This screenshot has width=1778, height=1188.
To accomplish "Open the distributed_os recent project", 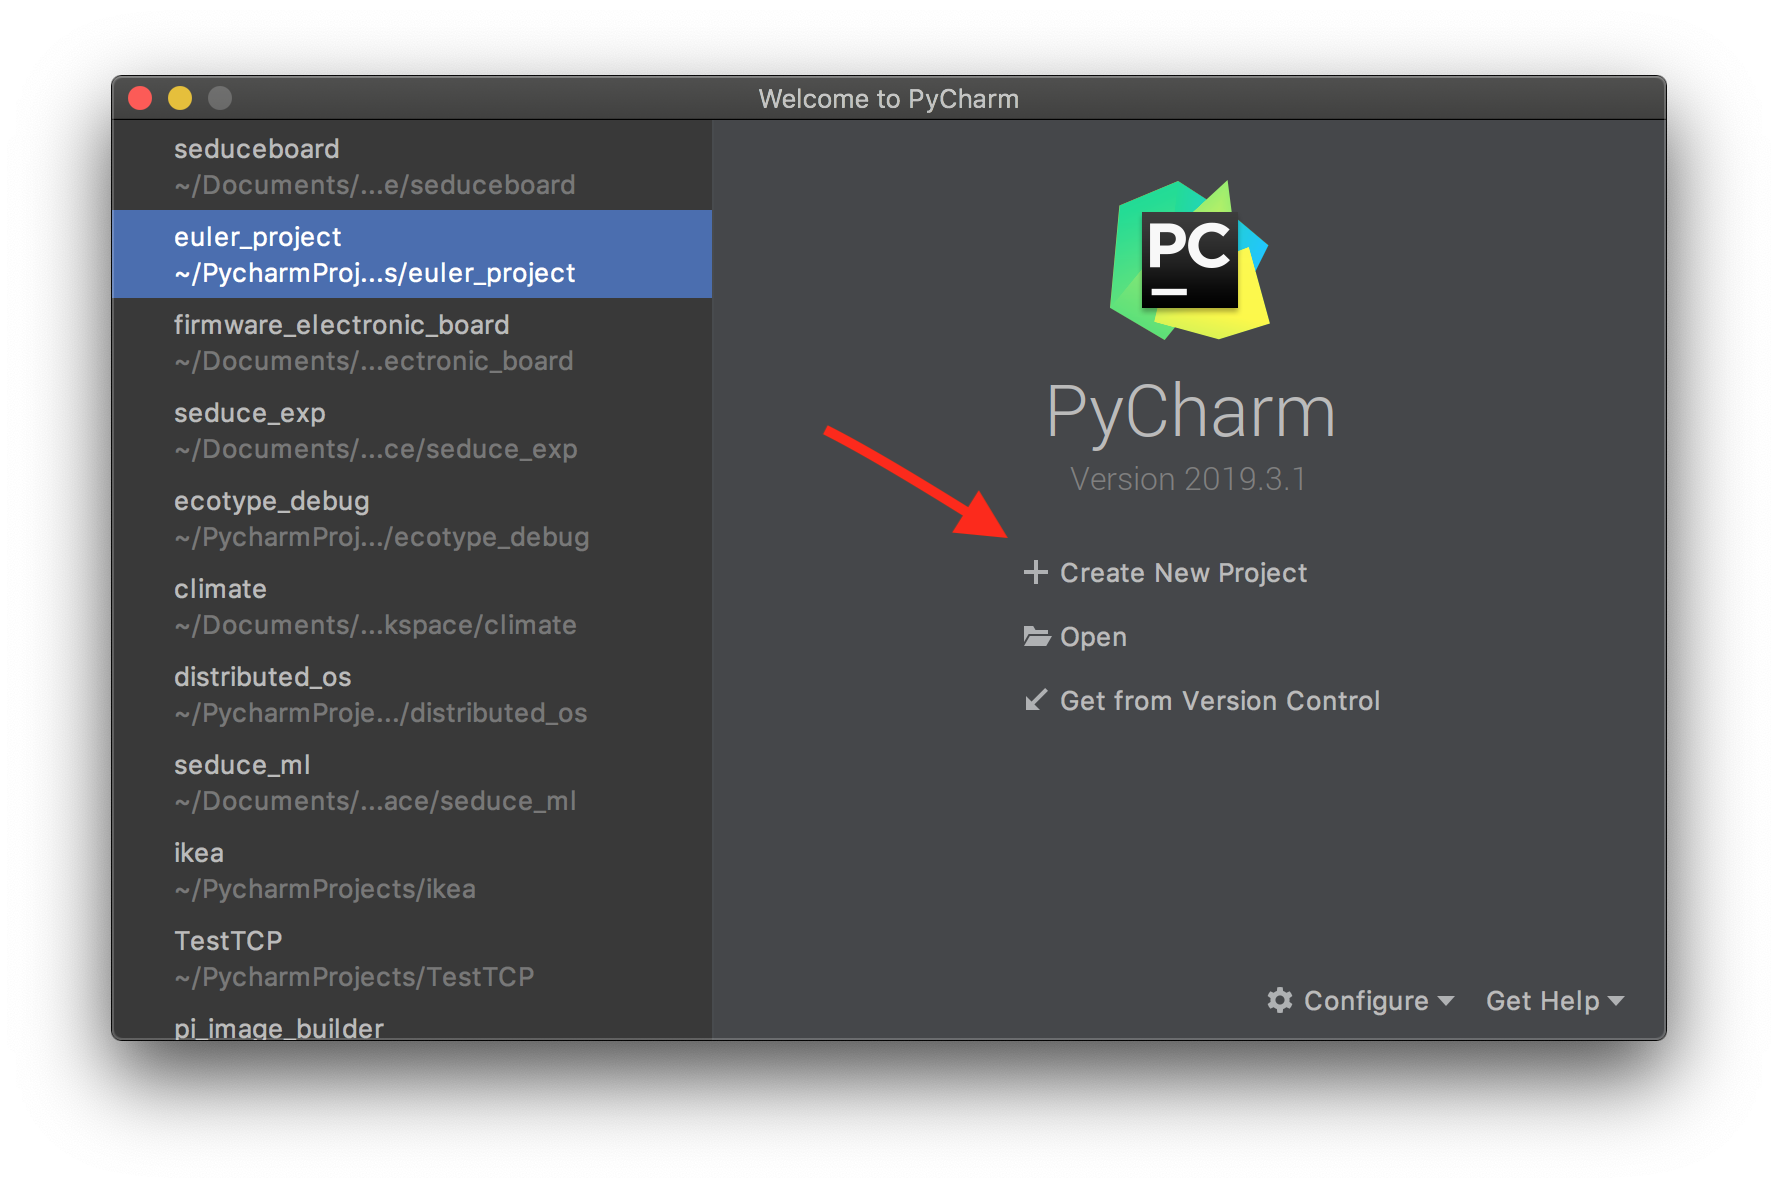I will tap(412, 694).
